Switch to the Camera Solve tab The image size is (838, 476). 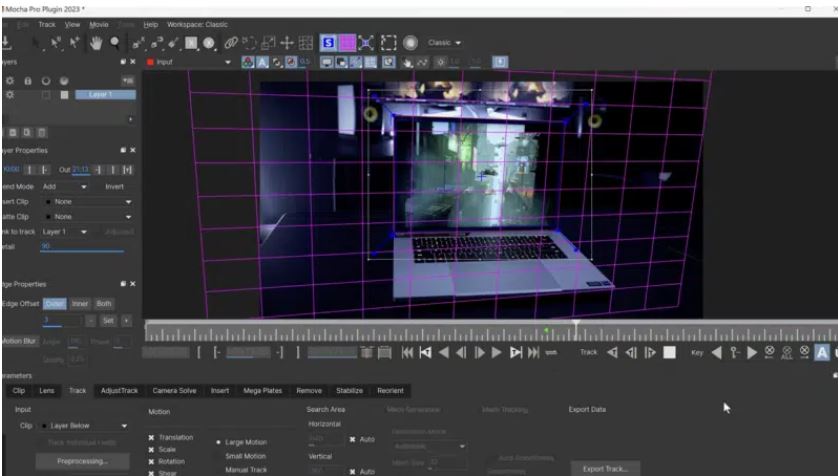point(174,391)
